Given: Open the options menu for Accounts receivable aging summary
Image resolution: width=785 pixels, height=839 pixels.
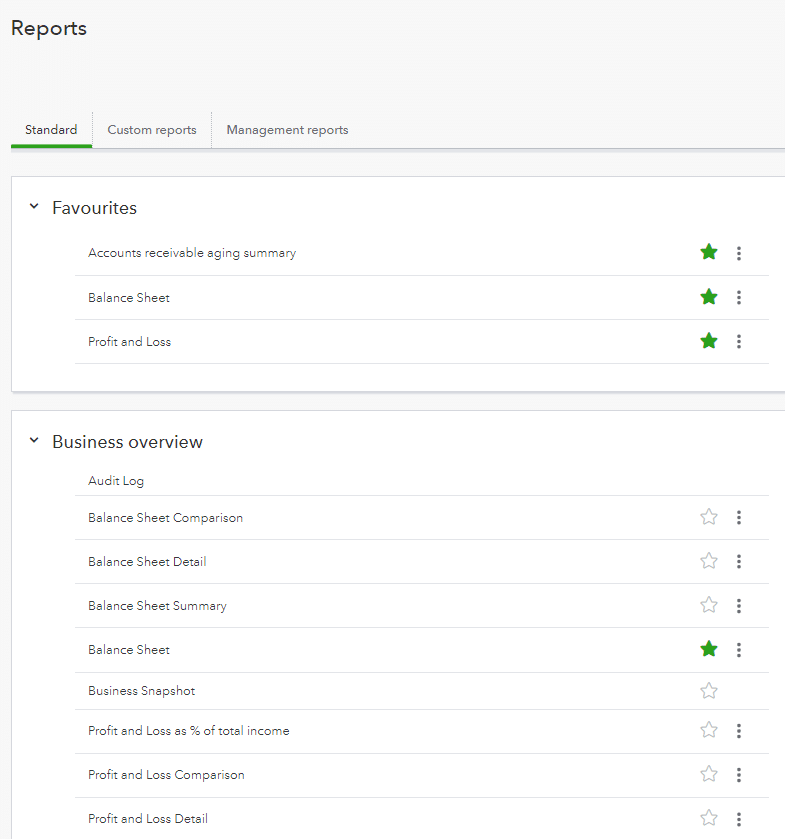Looking at the screenshot, I should click(x=739, y=253).
